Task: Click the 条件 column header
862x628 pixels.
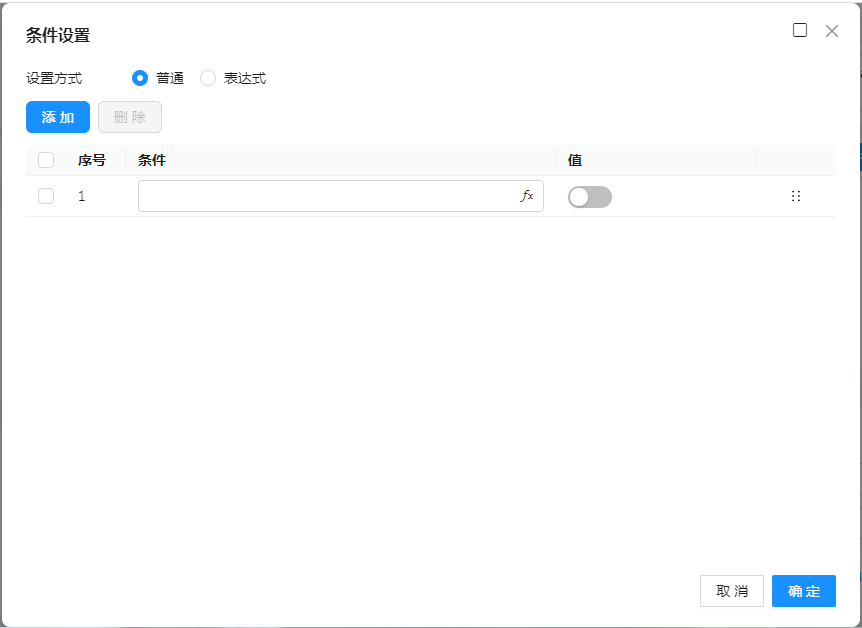Action: tap(152, 160)
